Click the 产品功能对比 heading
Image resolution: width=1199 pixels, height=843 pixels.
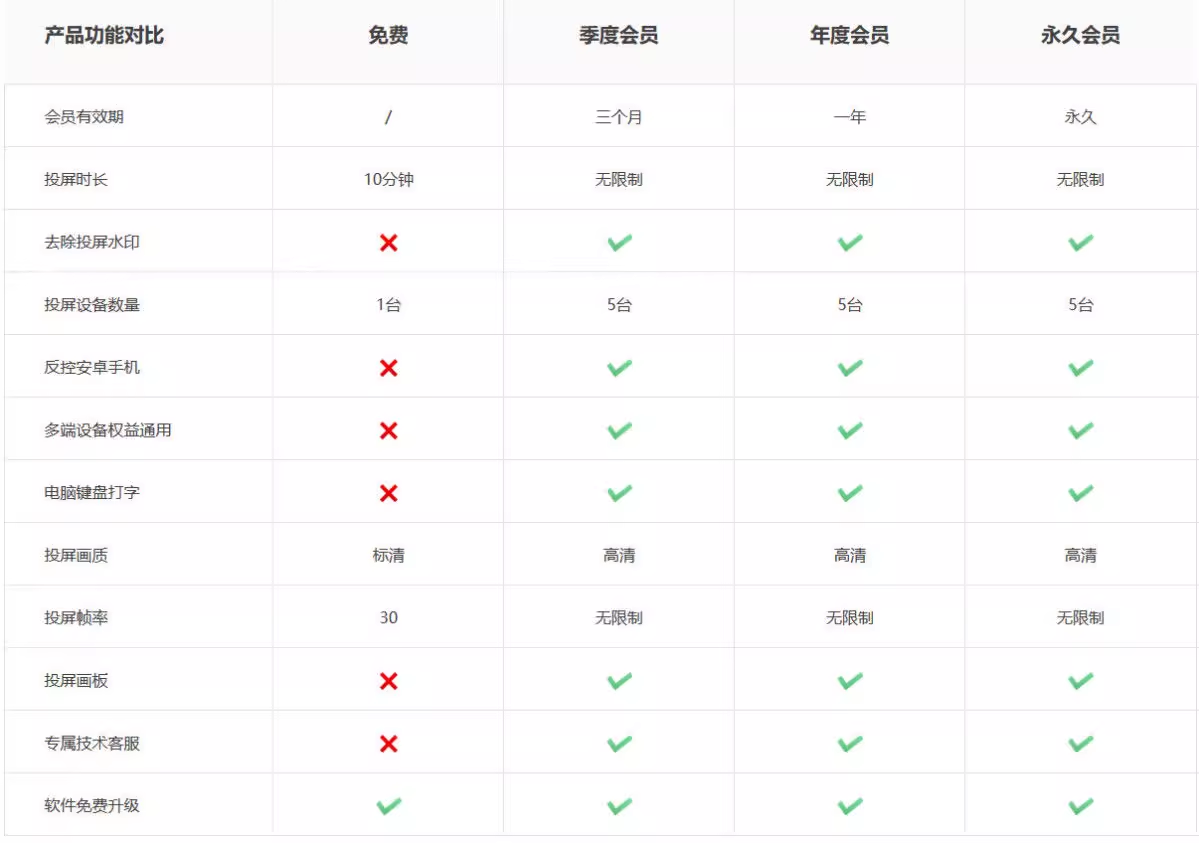104,36
